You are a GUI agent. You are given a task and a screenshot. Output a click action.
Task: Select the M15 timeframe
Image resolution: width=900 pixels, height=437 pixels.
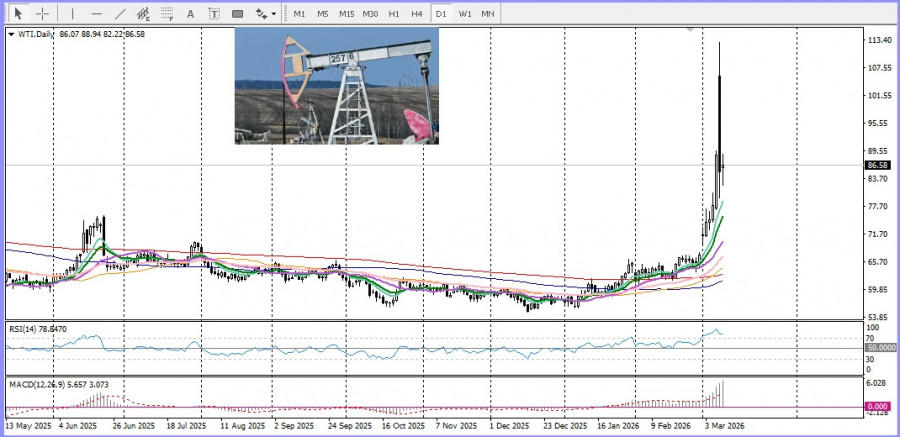pyautogui.click(x=346, y=14)
